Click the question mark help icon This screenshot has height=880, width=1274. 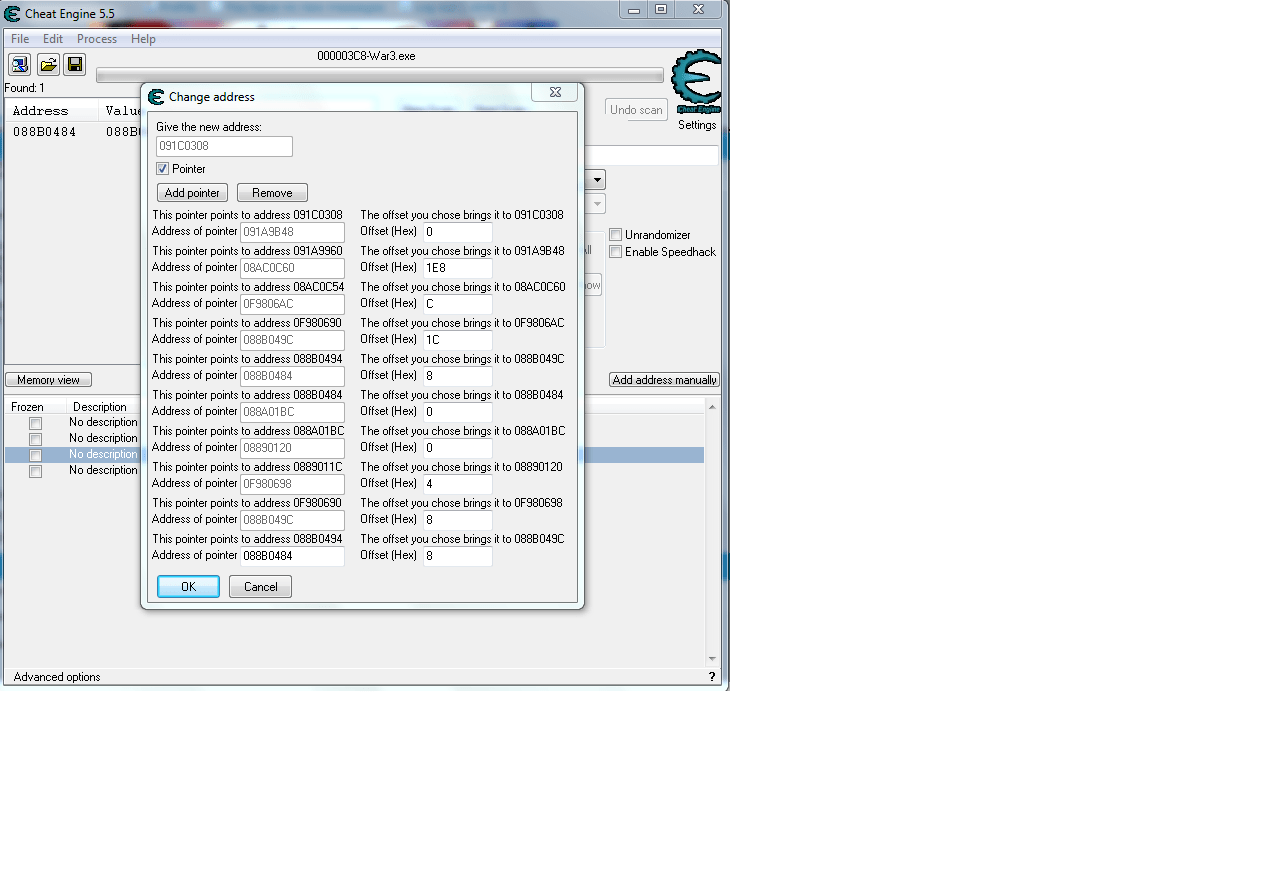(x=712, y=677)
